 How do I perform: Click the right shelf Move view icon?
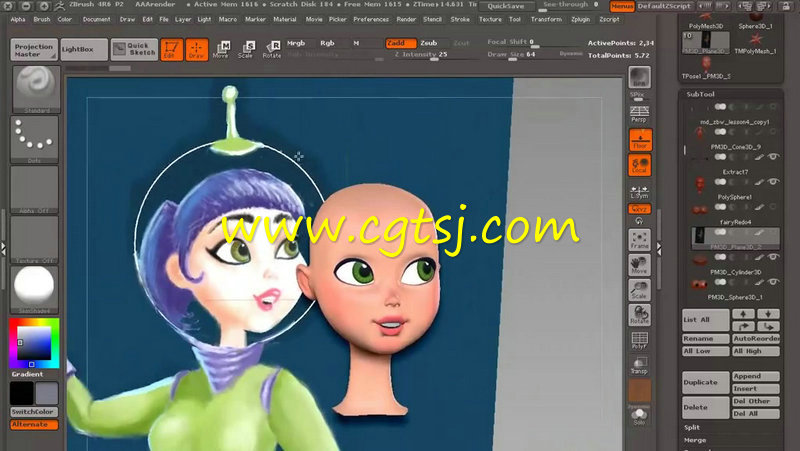[x=639, y=265]
